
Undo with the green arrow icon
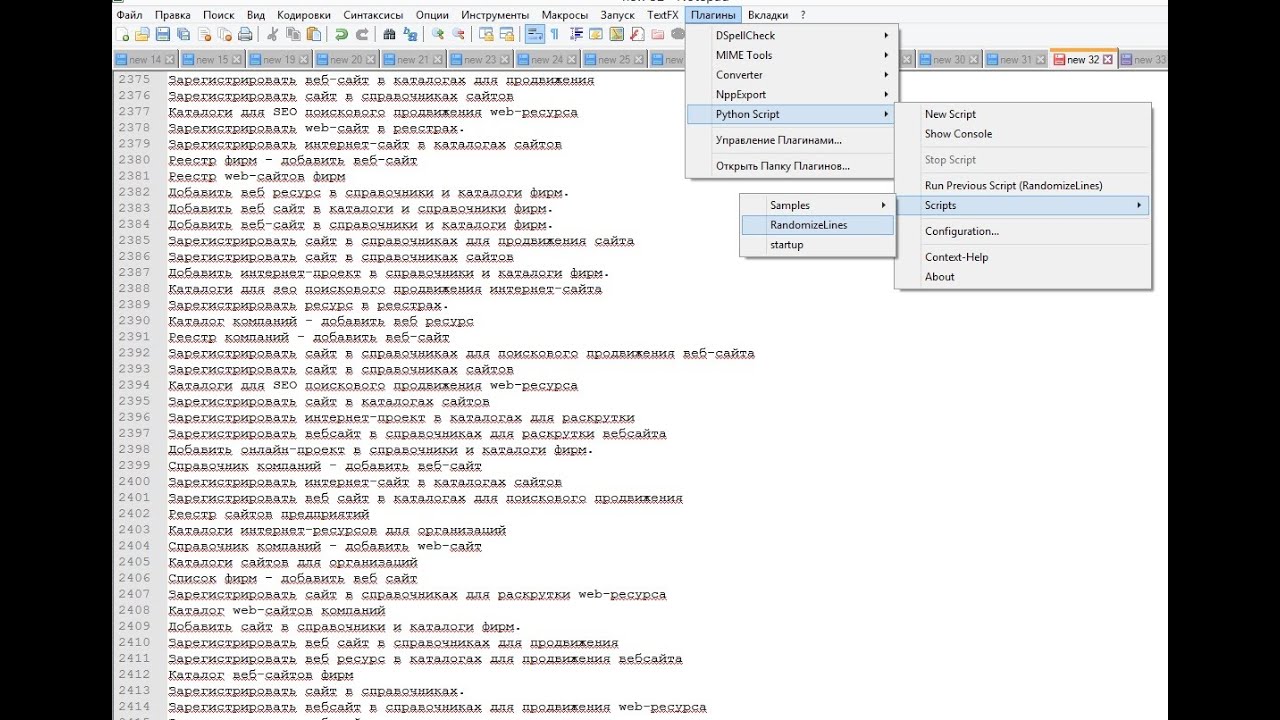[x=341, y=35]
